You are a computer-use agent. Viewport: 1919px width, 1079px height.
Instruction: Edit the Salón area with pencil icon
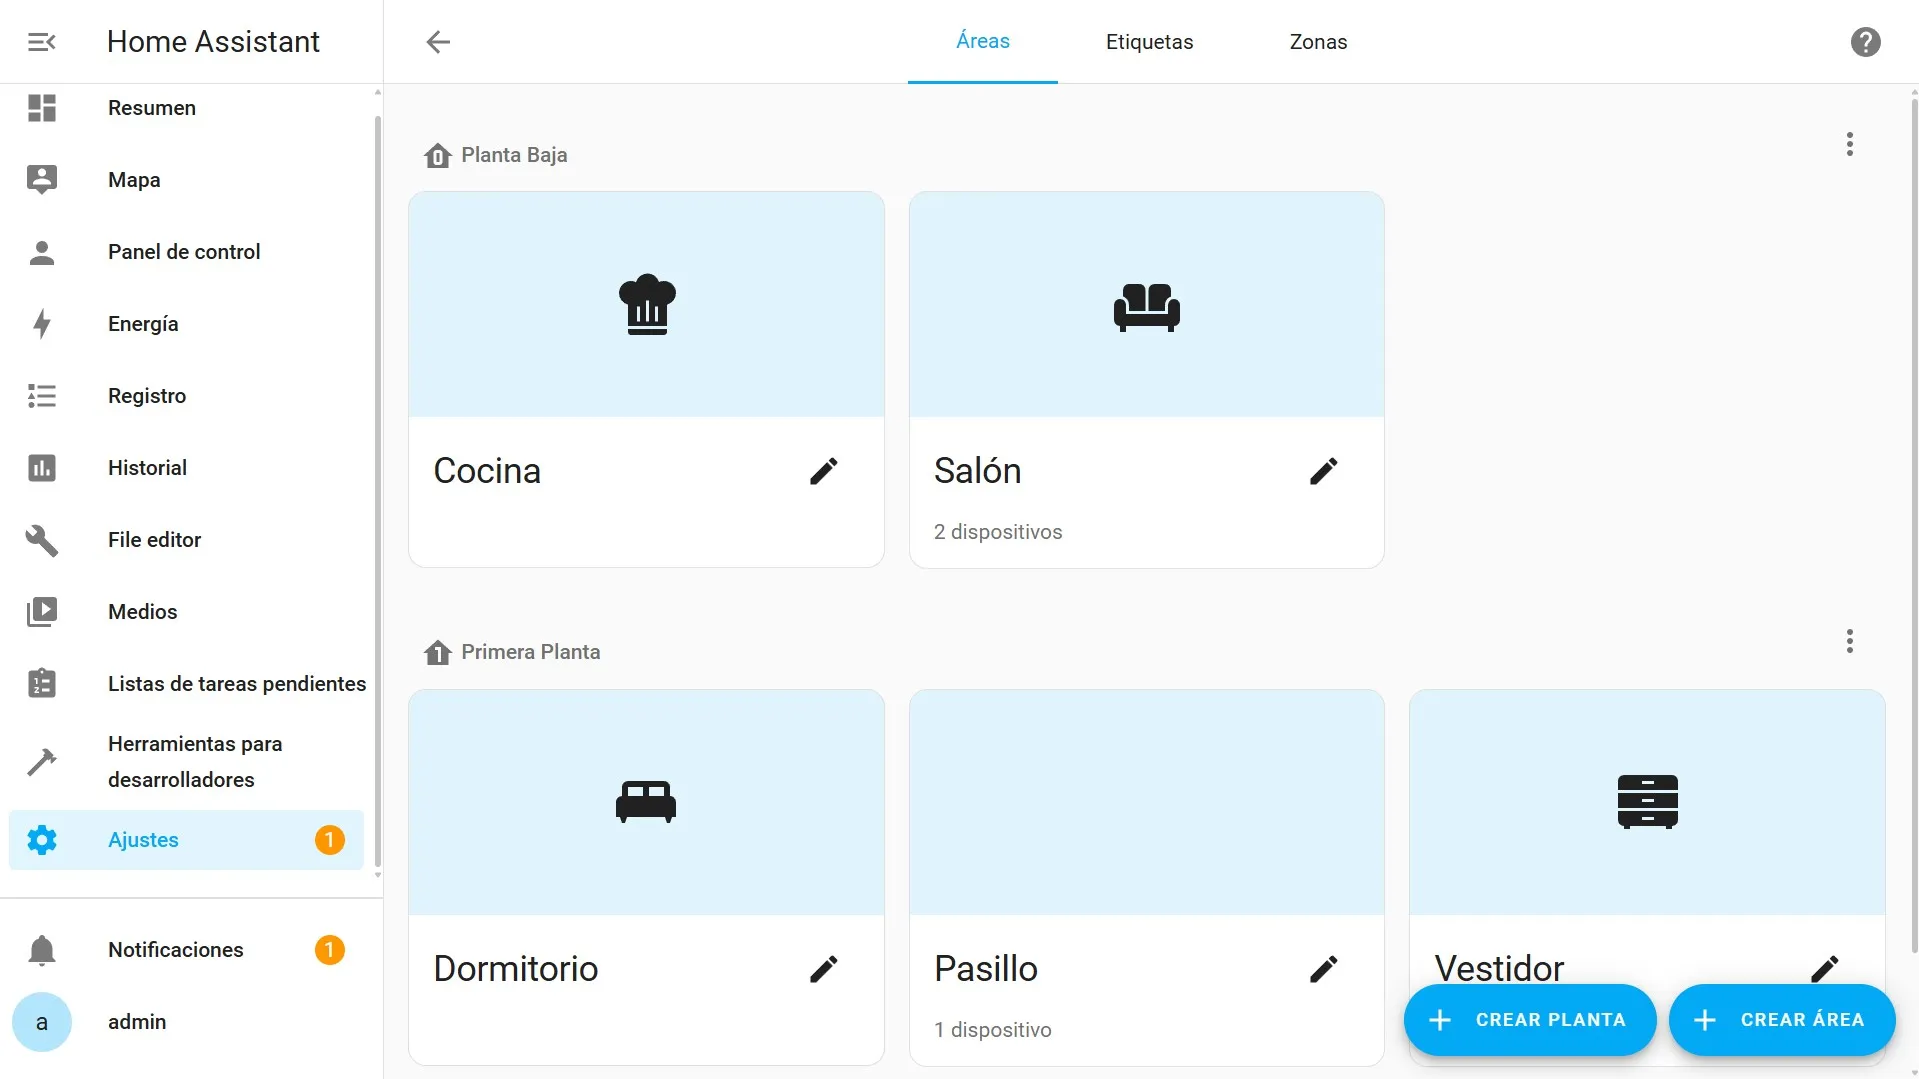[x=1324, y=471]
